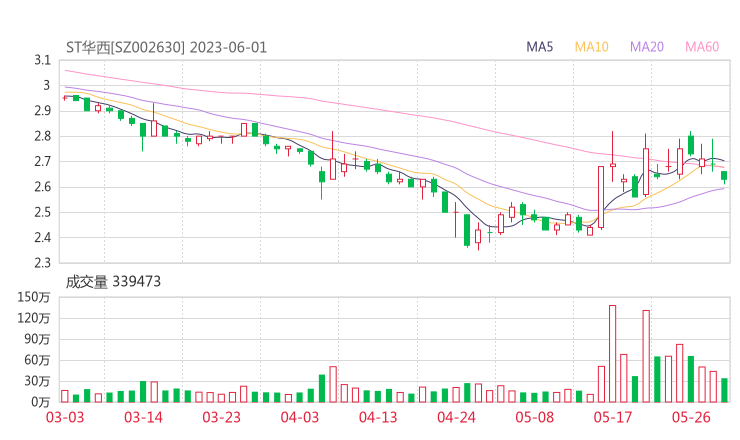Click the 04-13 date axis label

click(x=378, y=417)
